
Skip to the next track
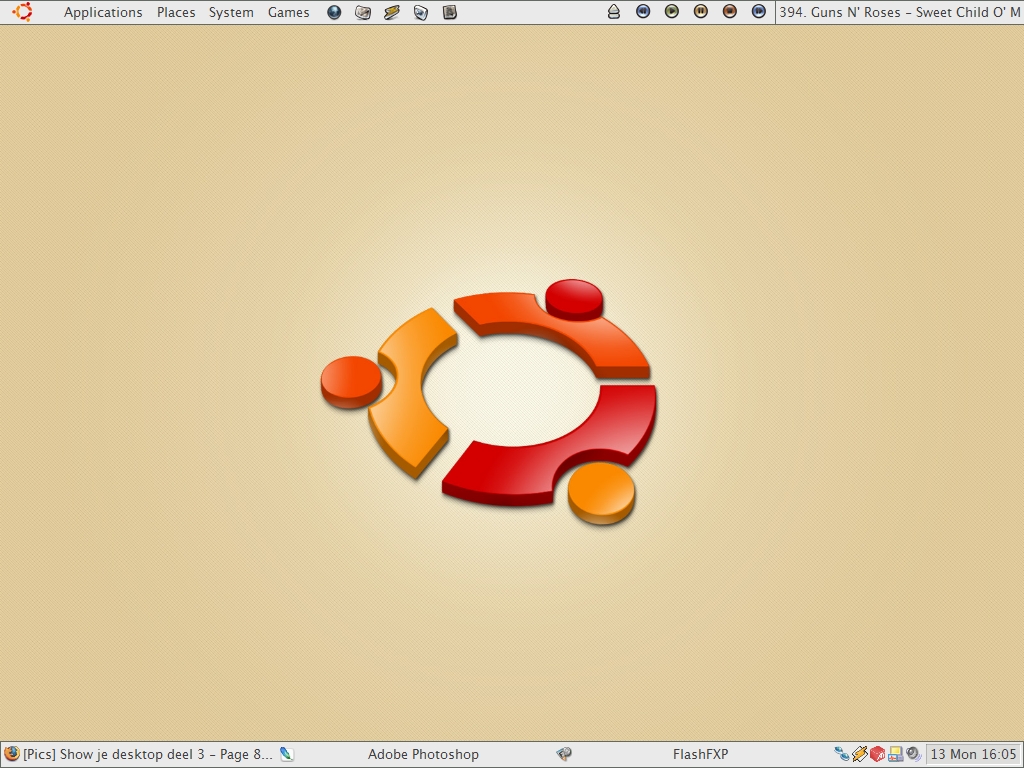point(758,11)
